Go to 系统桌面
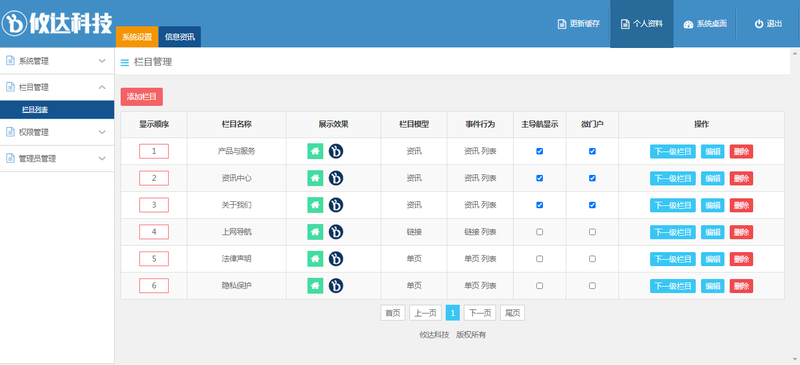Viewport: 800px width, 365px height. pyautogui.click(x=705, y=24)
